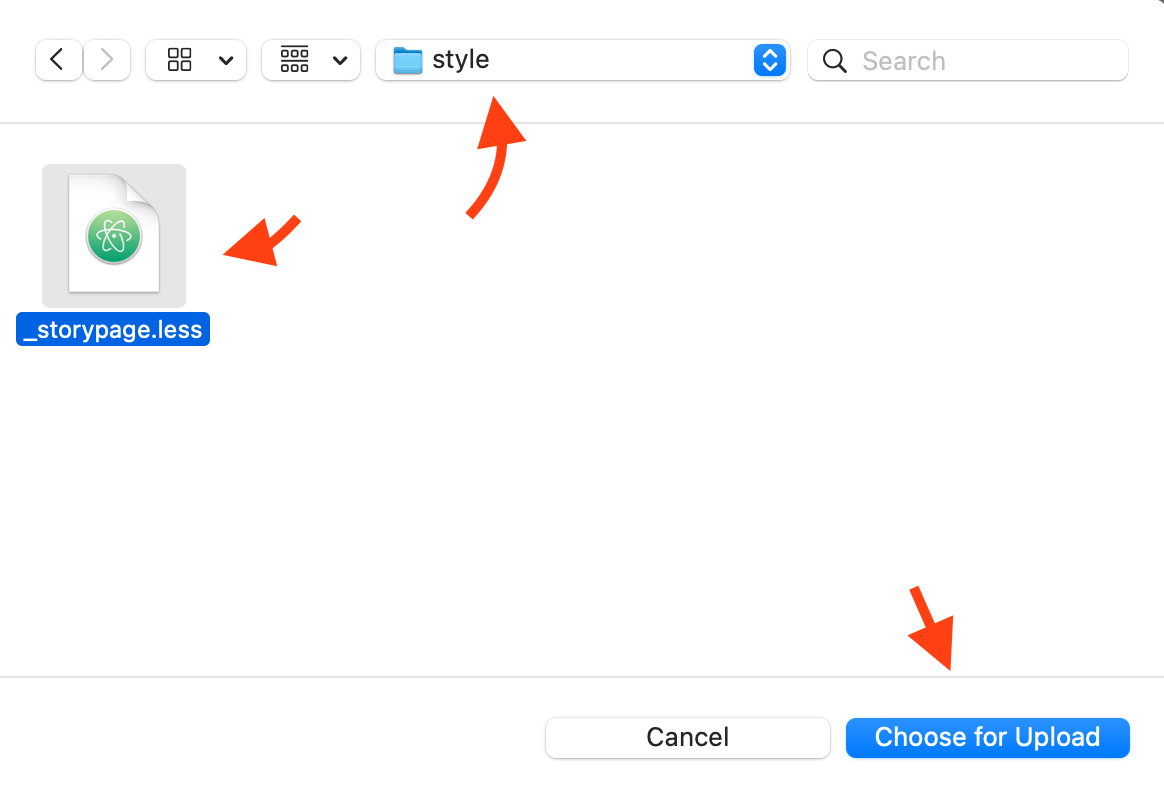This screenshot has height=792, width=1164.
Task: Expand the grouping options chevron
Action: pos(340,61)
